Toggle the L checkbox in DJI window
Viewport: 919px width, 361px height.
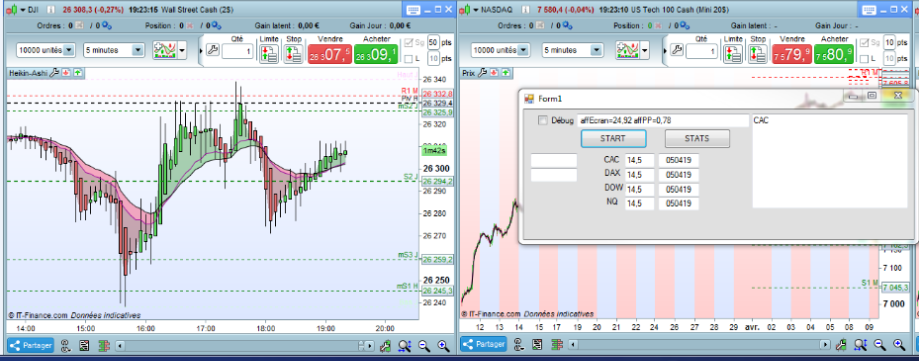click(409, 59)
